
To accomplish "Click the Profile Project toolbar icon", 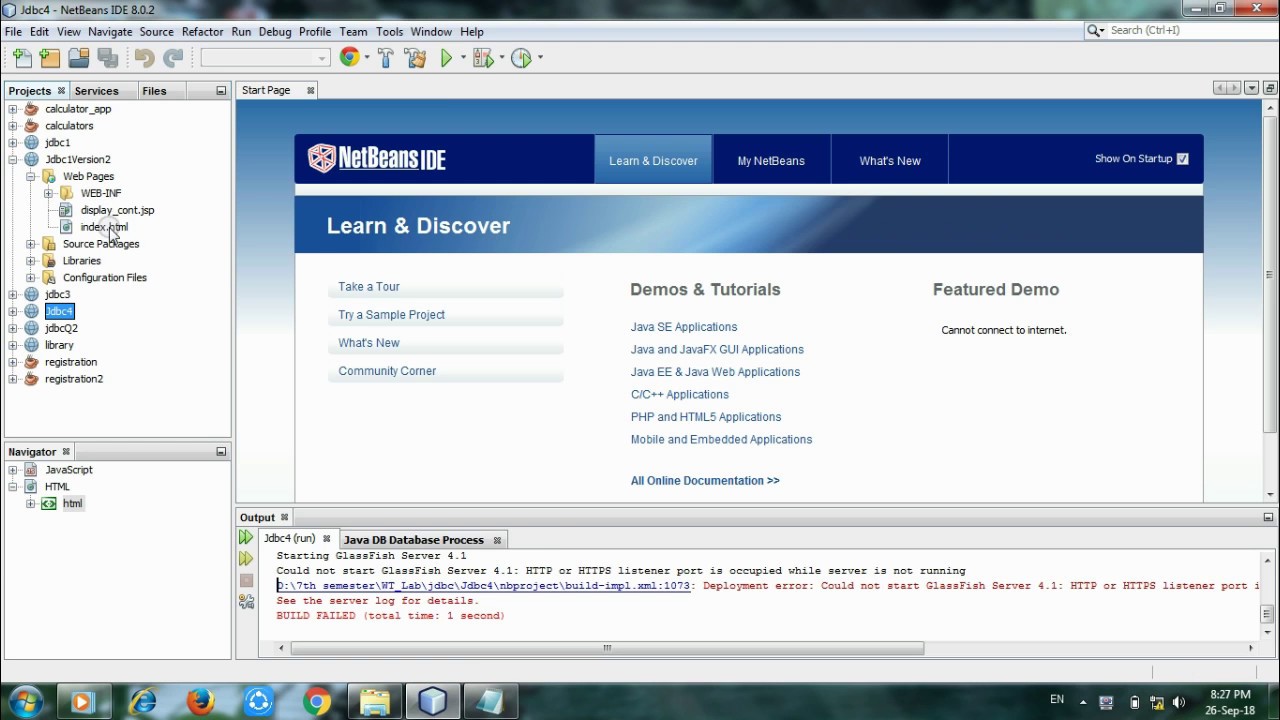I will [x=521, y=58].
